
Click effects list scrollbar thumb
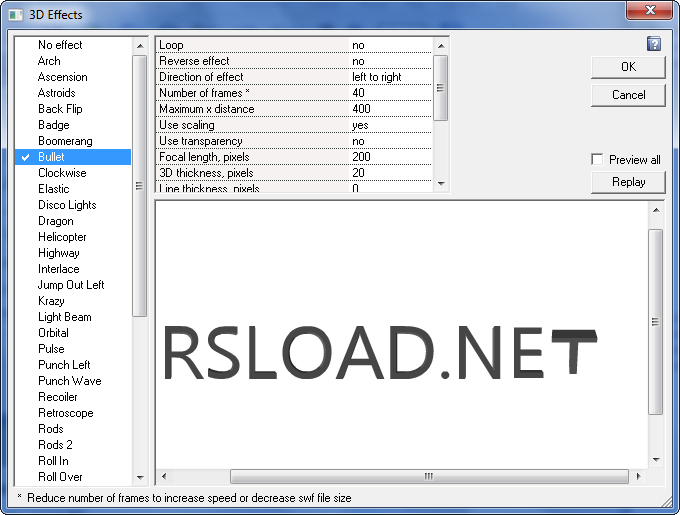(140, 186)
